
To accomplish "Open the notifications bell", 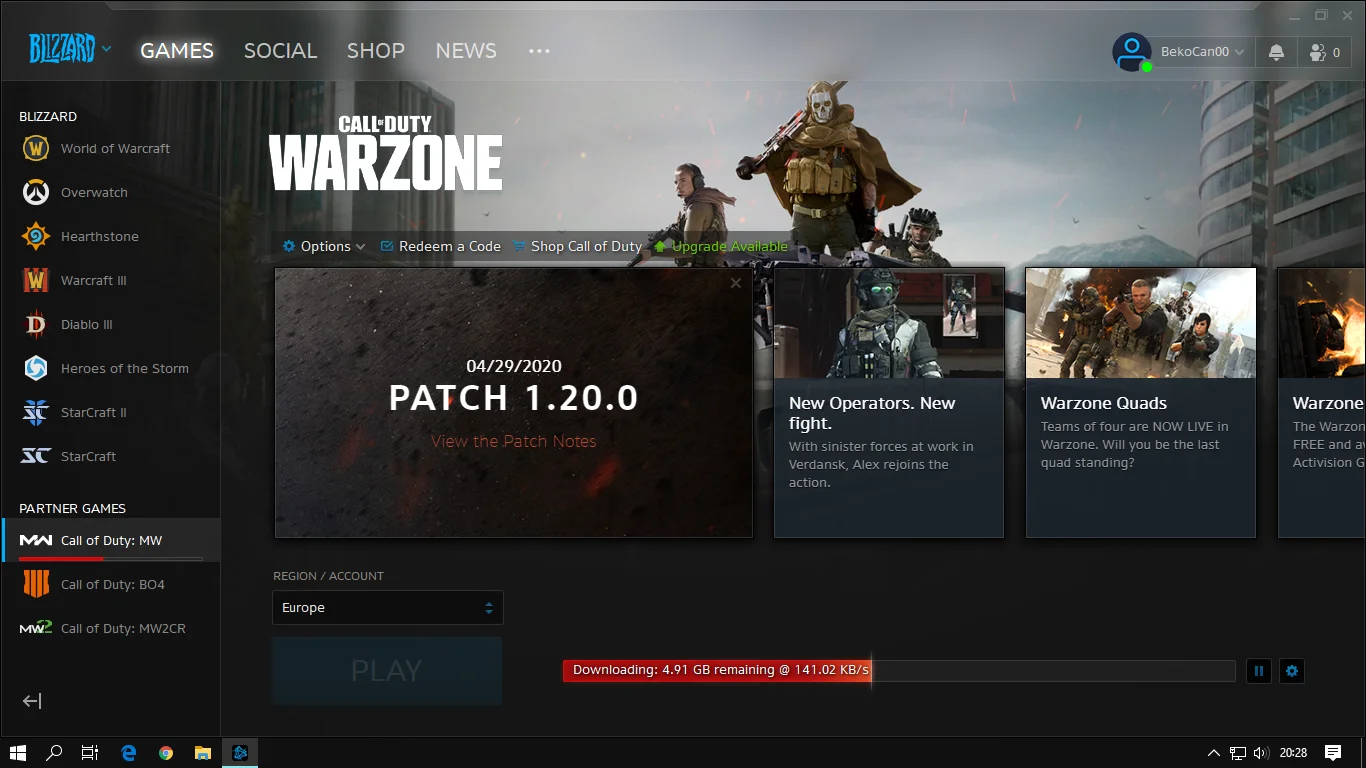I will click(1276, 53).
